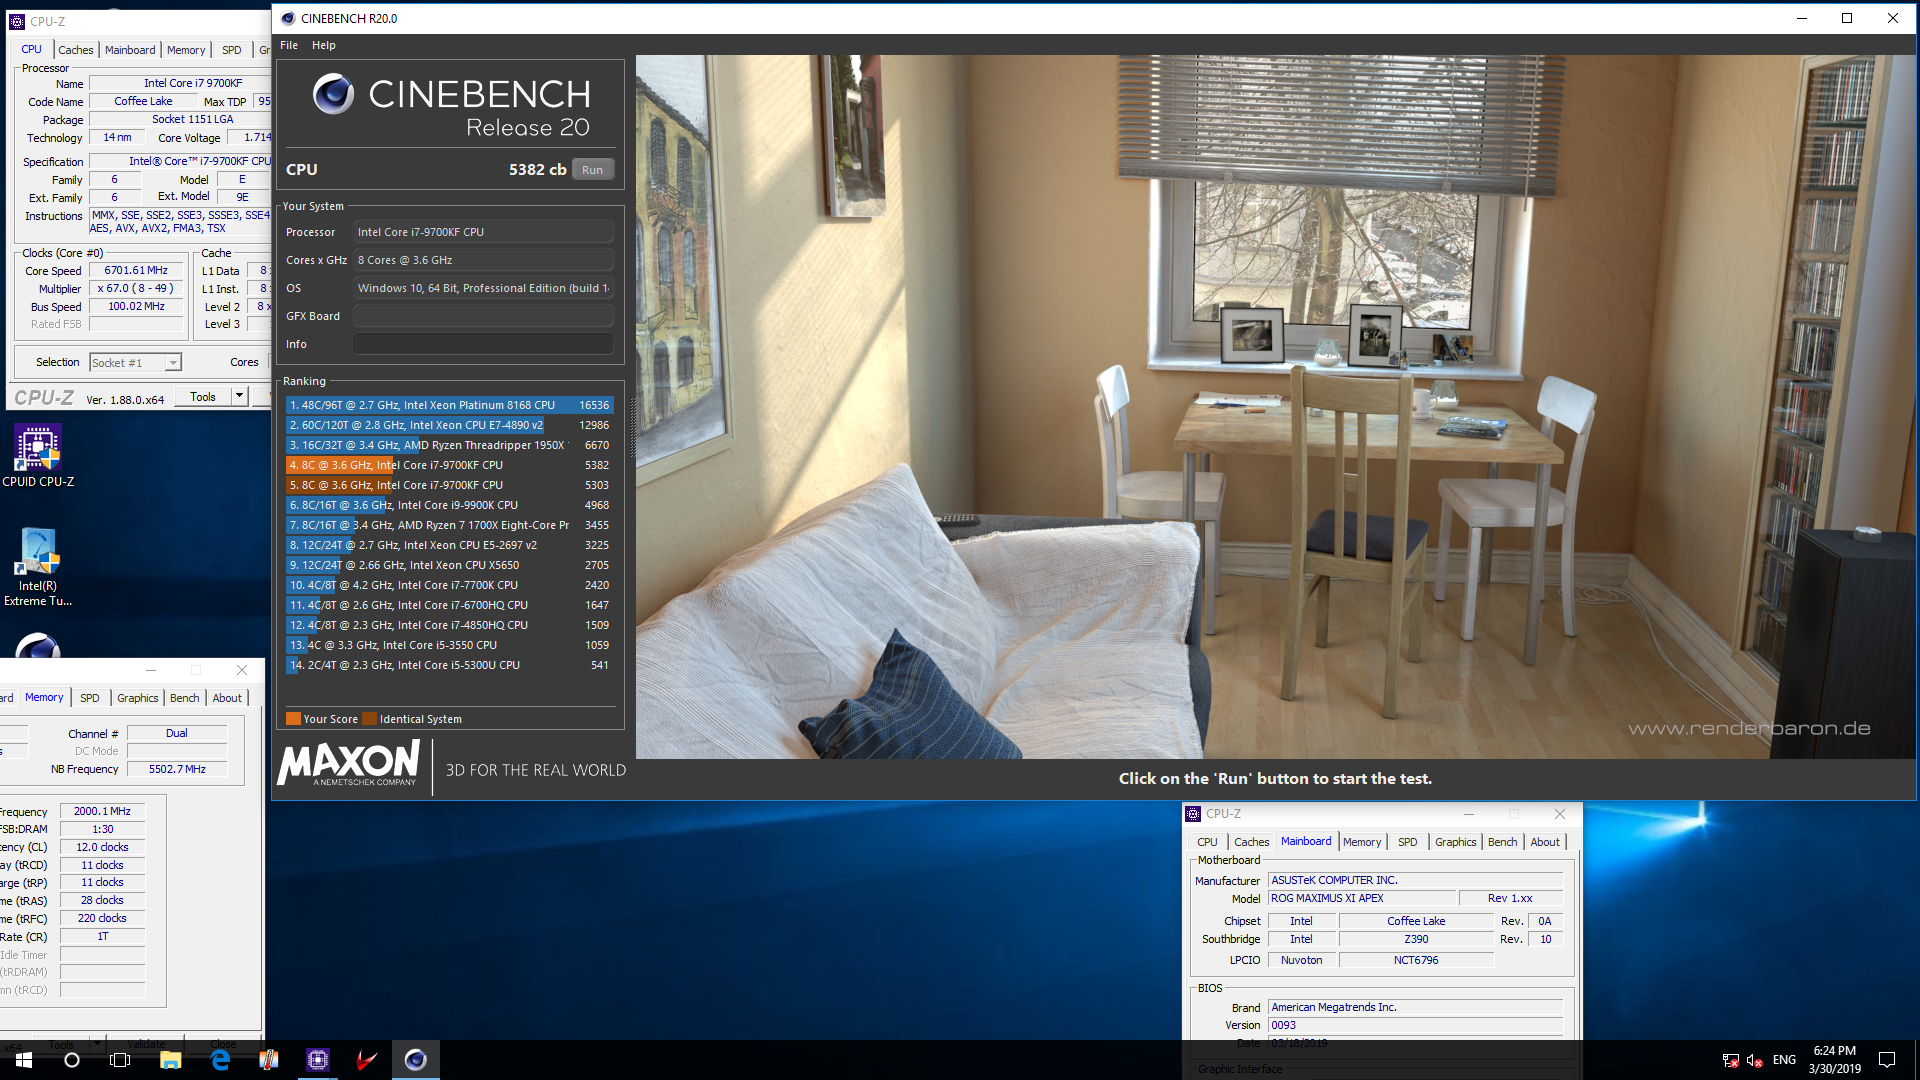The height and width of the screenshot is (1080, 1920).
Task: Open the Action Center notifications icon
Action: click(1887, 1060)
